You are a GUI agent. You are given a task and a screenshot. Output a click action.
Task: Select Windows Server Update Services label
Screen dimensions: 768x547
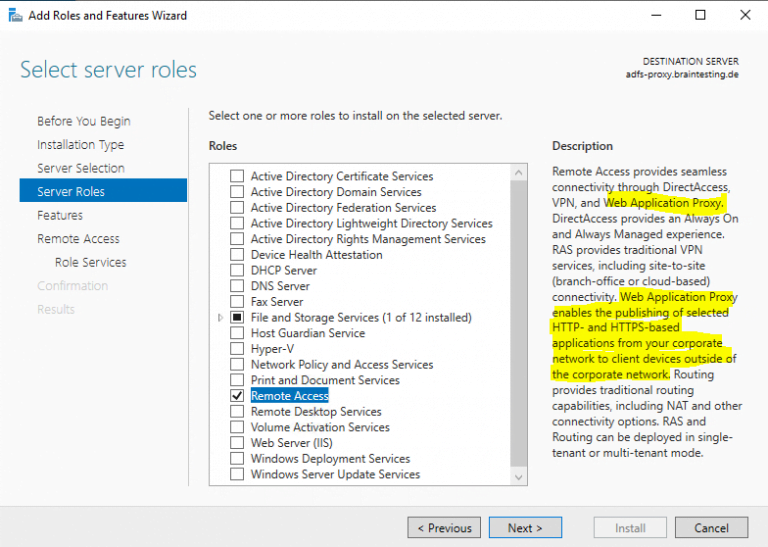click(x=335, y=474)
